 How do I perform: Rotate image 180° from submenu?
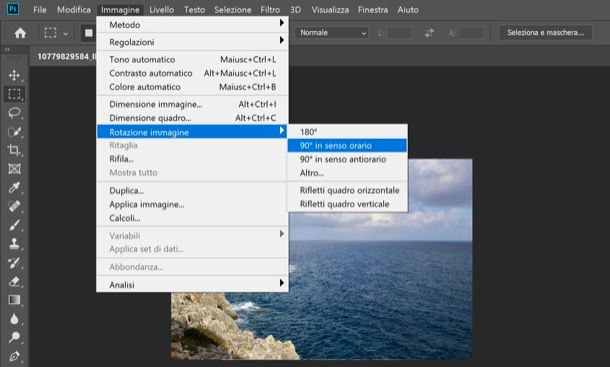(347, 132)
